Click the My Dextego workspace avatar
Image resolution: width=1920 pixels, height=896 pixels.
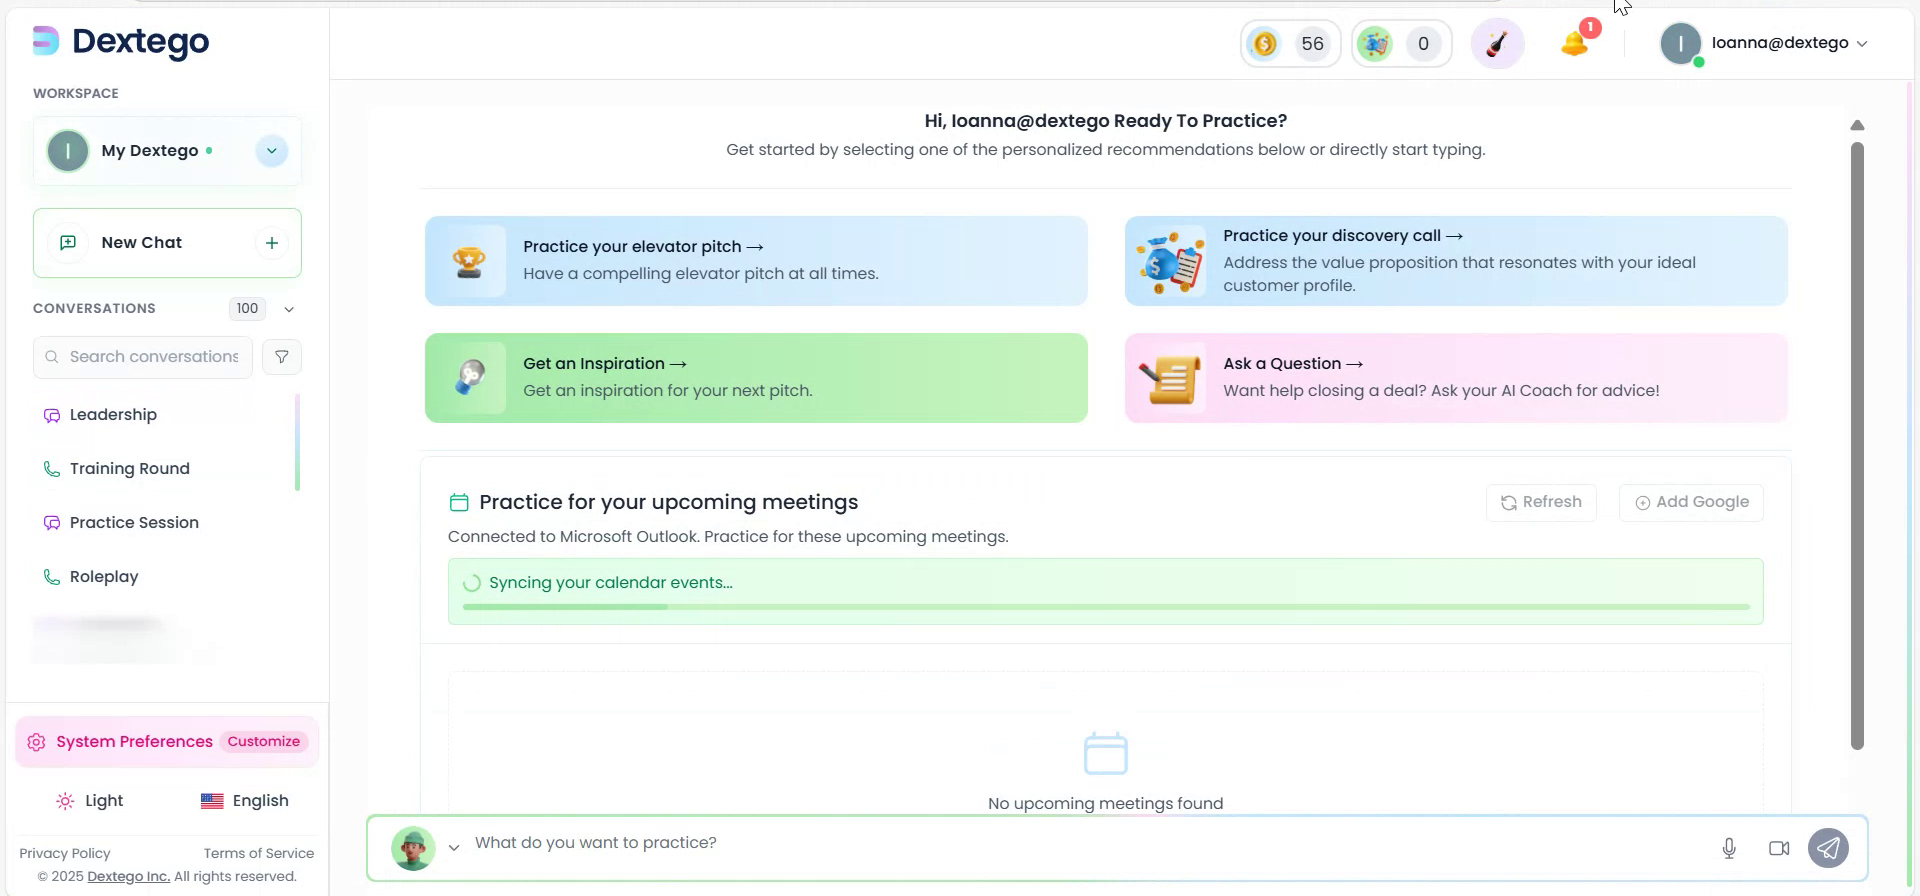[x=68, y=151]
